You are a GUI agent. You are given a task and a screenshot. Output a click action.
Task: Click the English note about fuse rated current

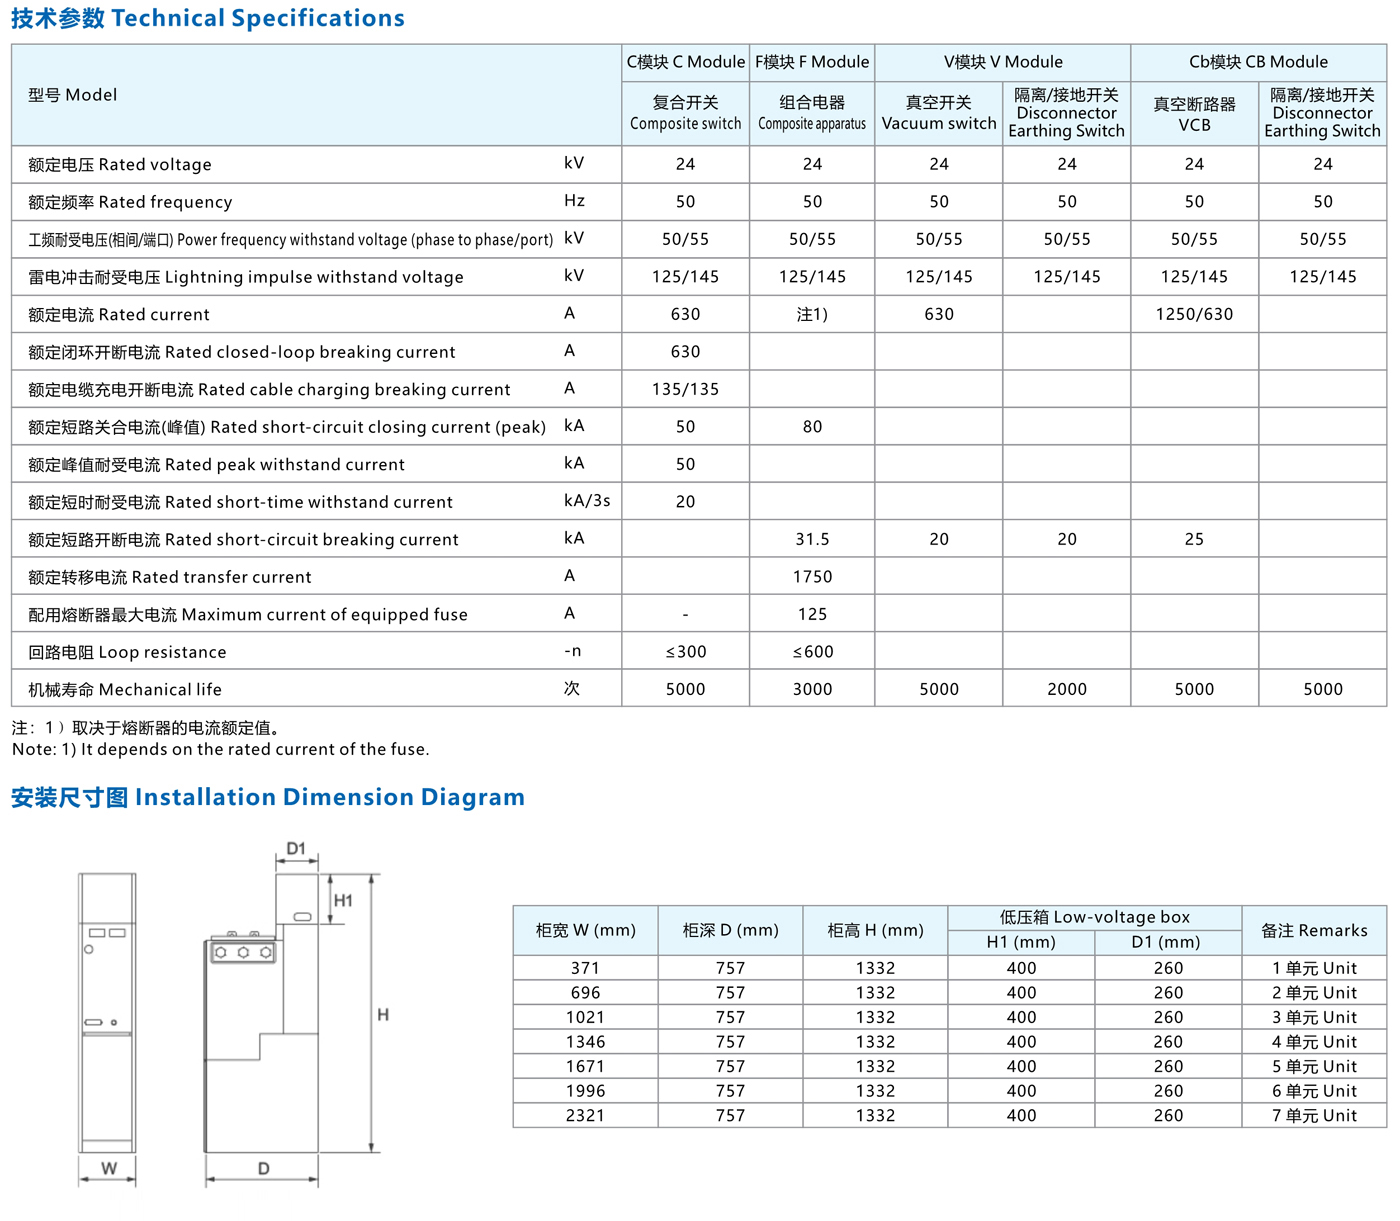(220, 749)
